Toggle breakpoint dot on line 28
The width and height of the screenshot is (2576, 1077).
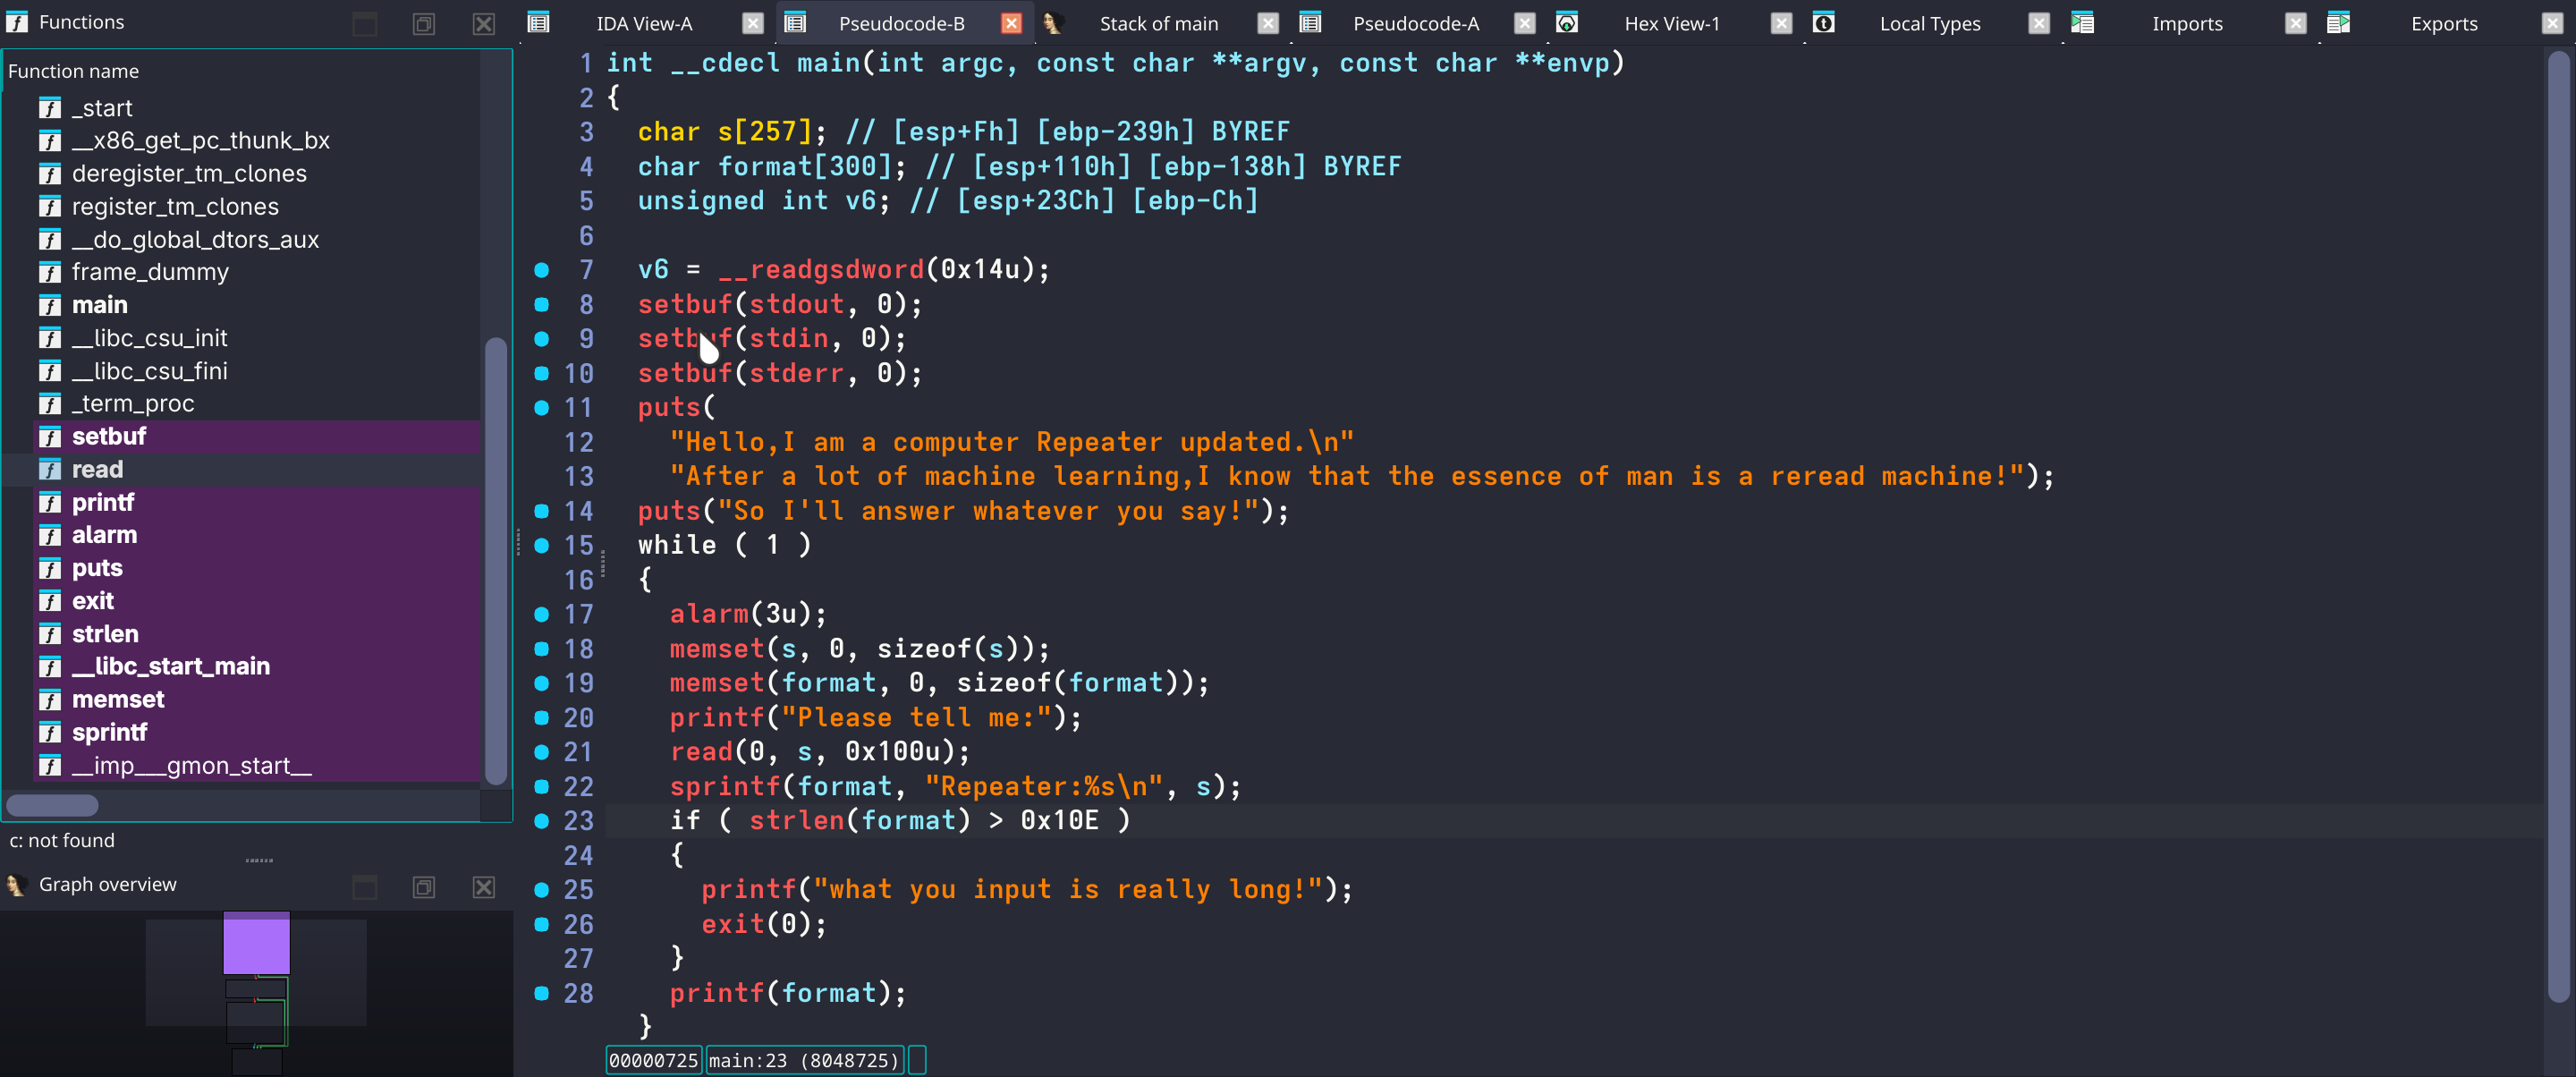coord(541,993)
